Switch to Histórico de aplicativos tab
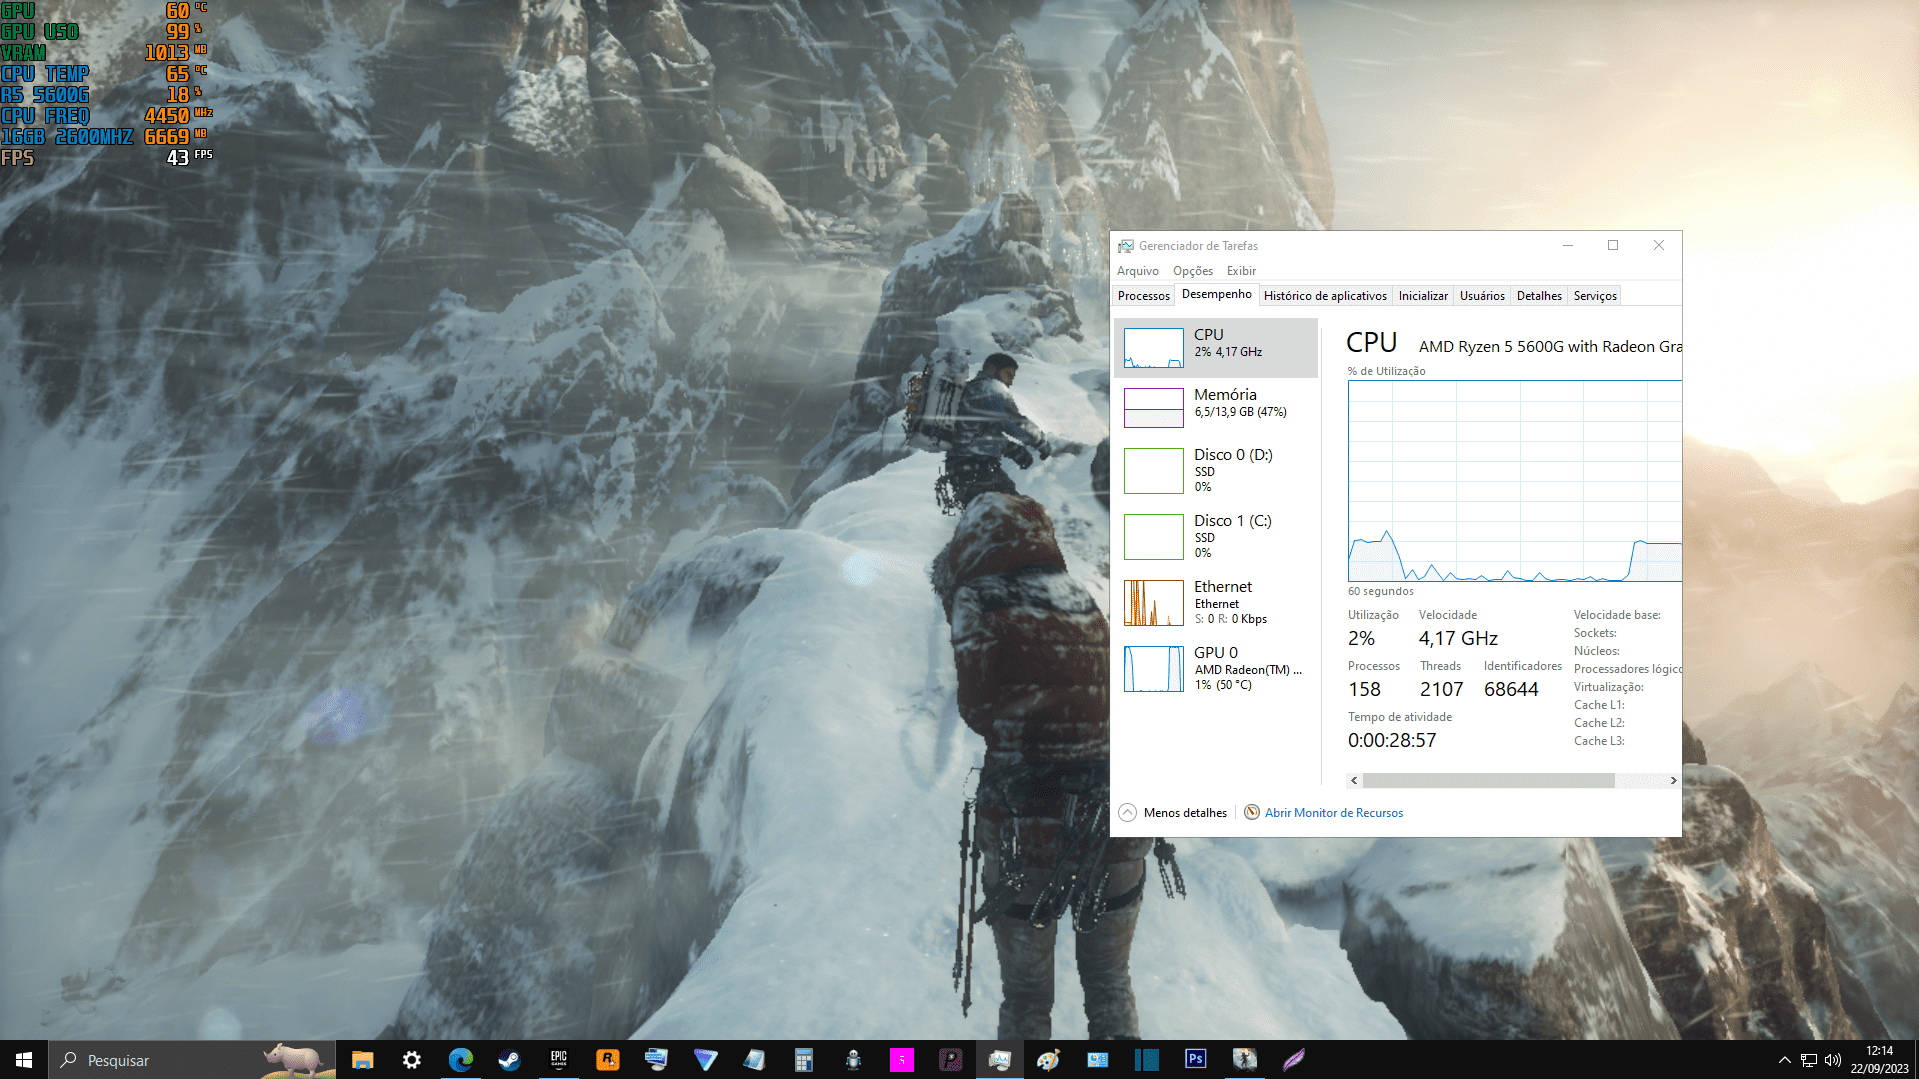1919x1079 pixels. pyautogui.click(x=1325, y=296)
